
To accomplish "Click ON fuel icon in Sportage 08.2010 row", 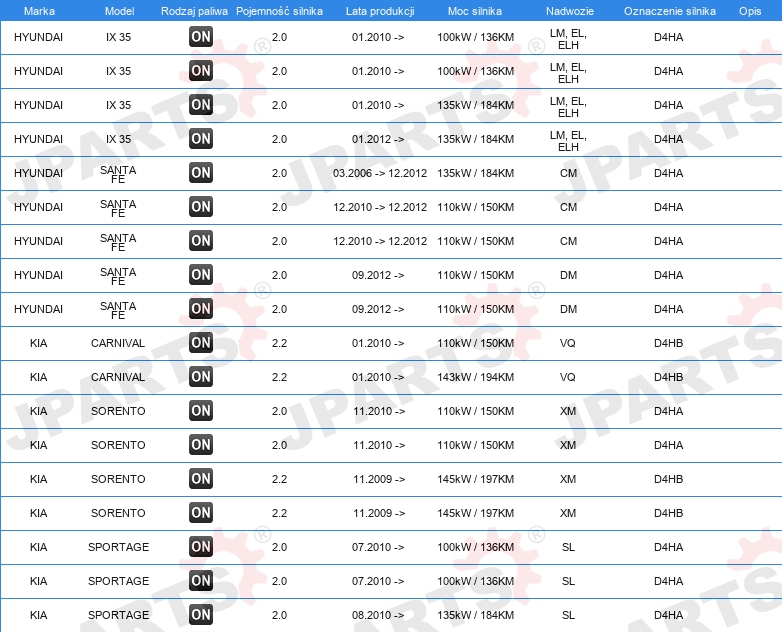I will tap(201, 615).
